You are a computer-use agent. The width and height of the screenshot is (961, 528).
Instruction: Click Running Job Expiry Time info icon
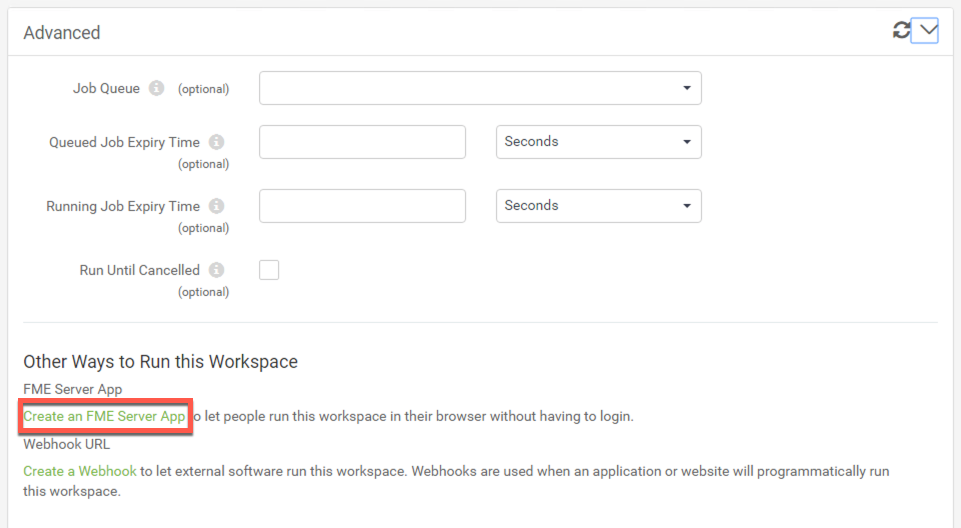point(216,206)
